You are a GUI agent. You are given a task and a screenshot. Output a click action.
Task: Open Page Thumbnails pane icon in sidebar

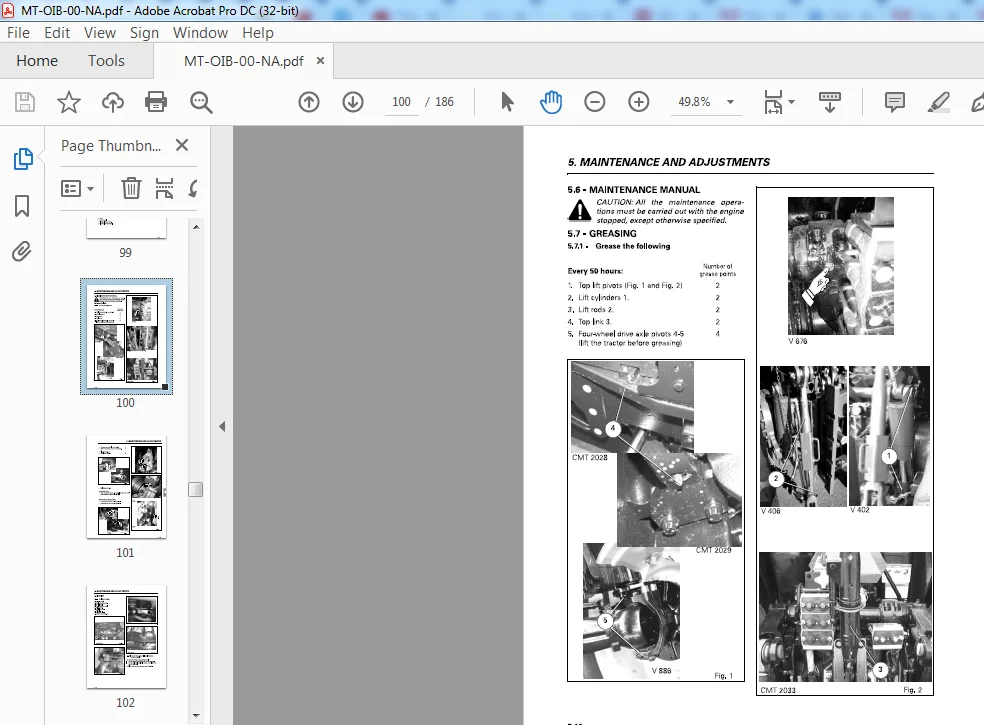[22, 158]
